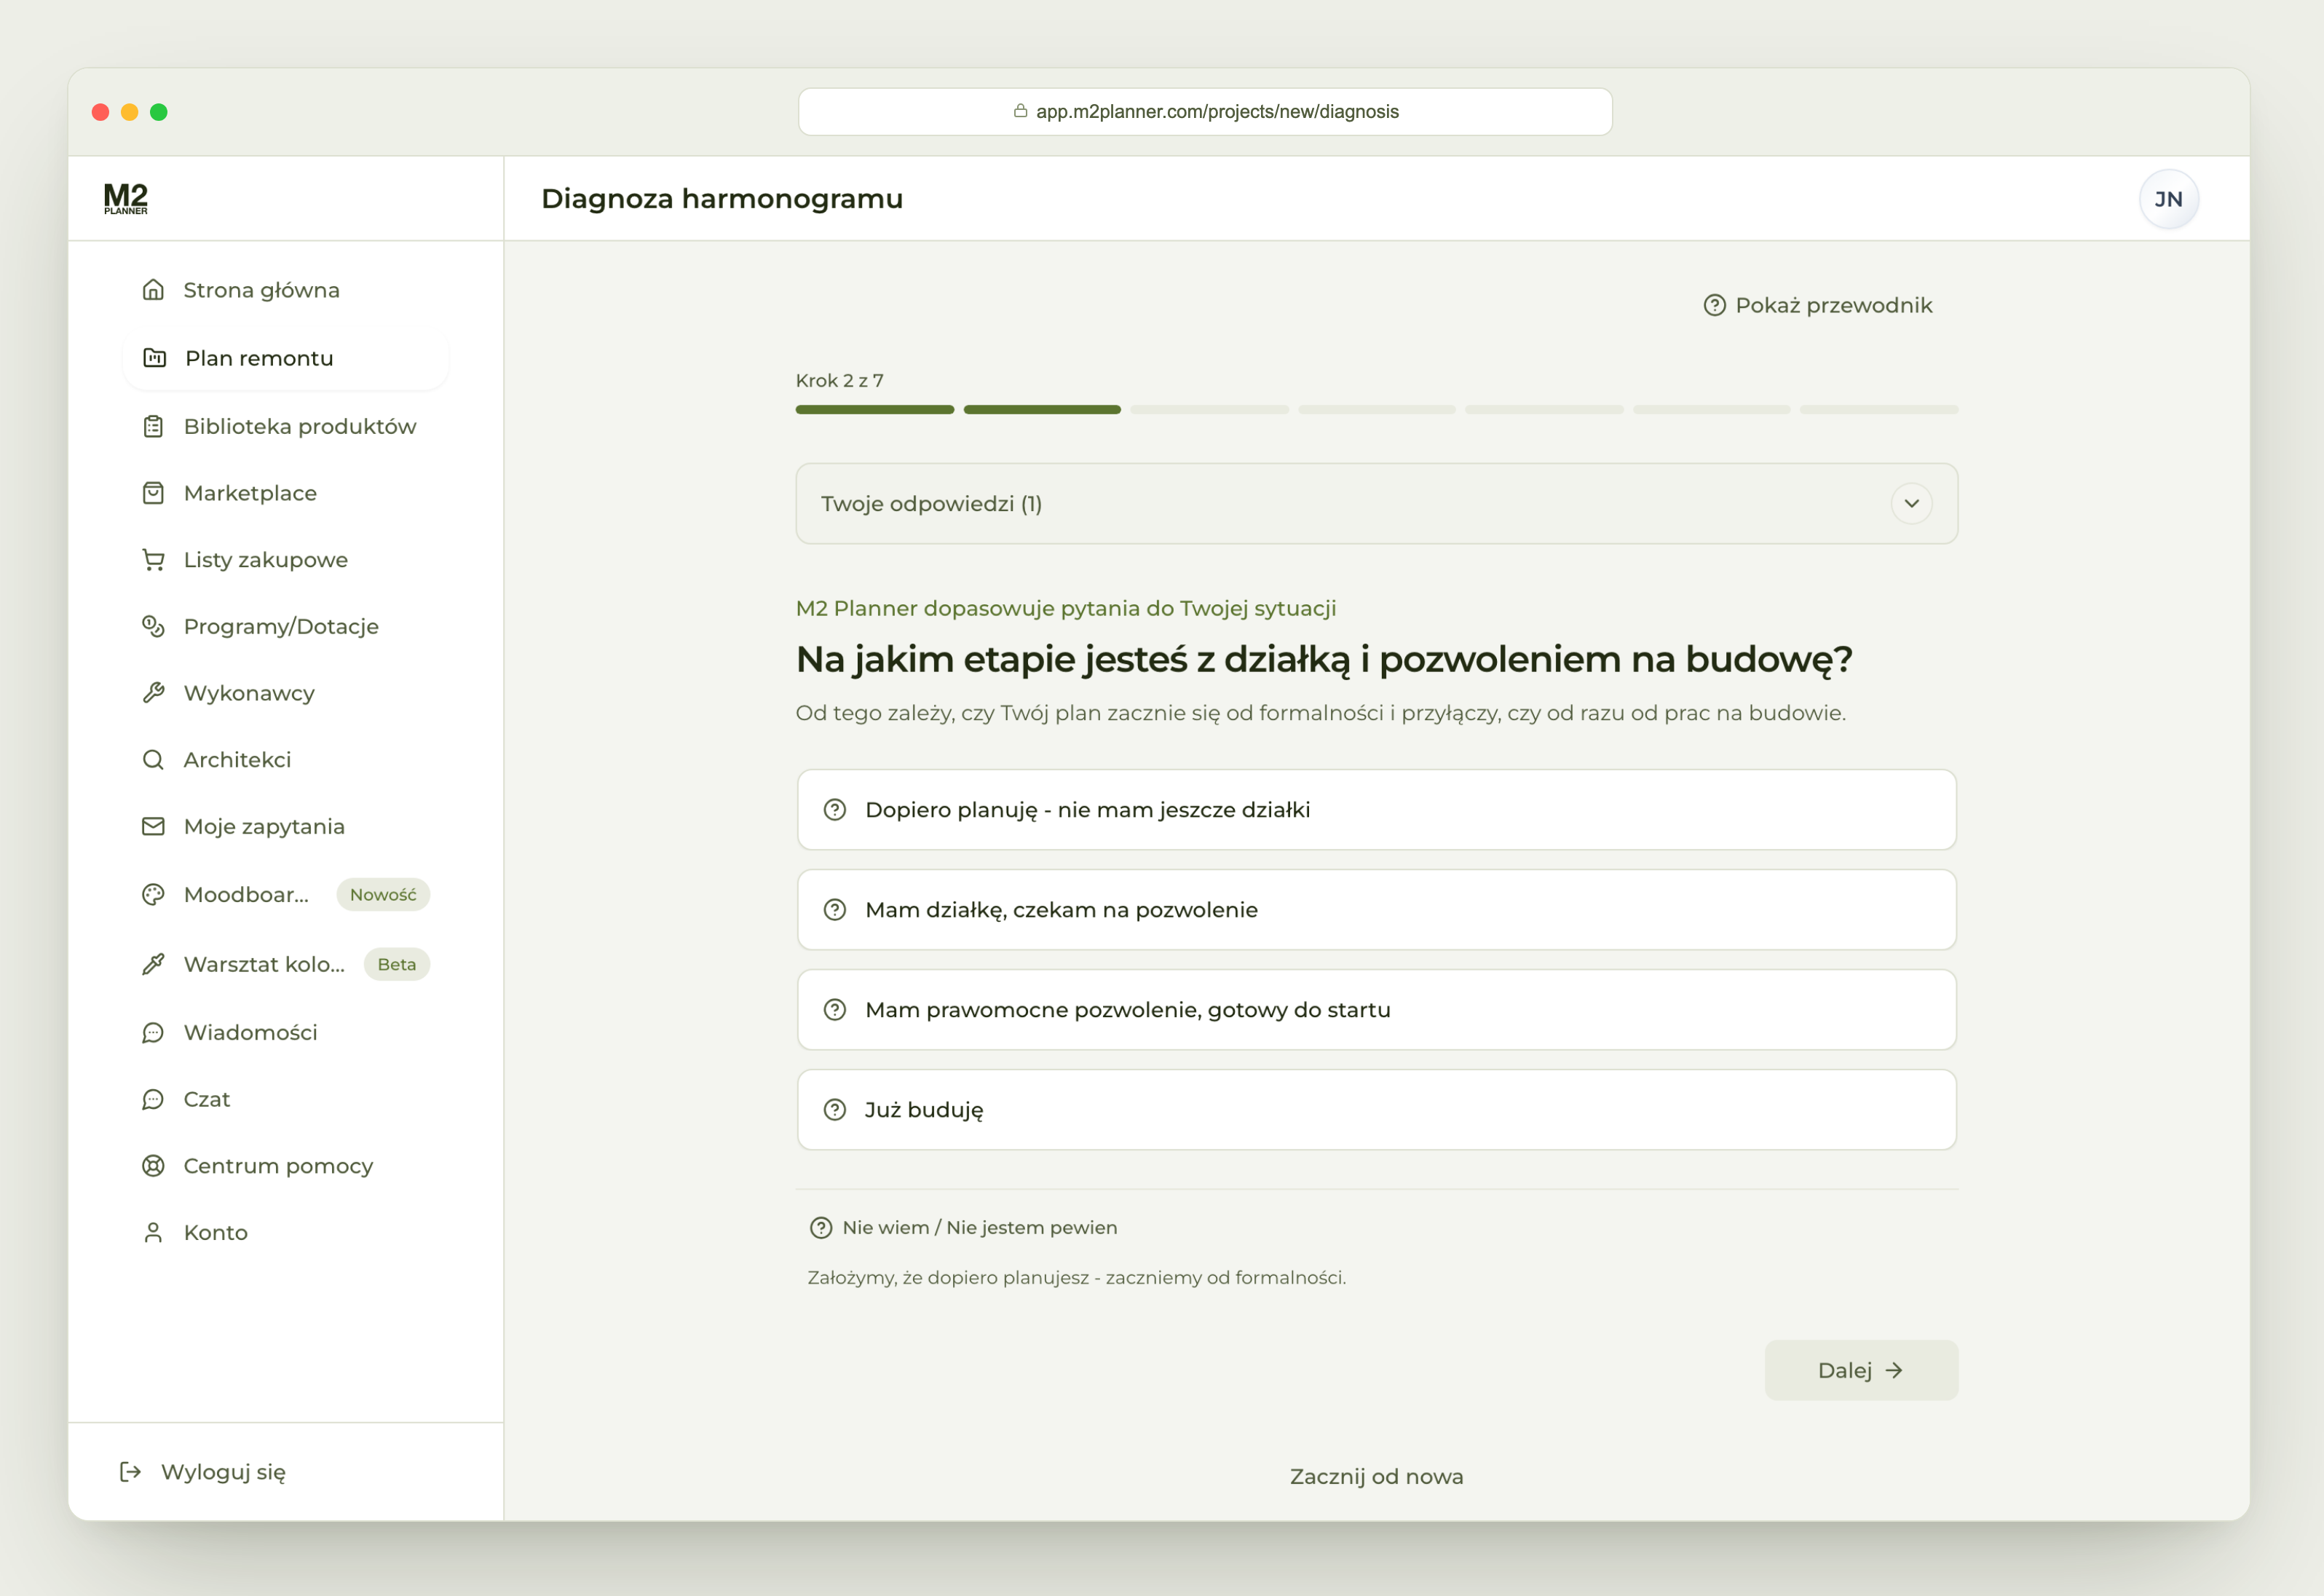Screen dimensions: 2324x1596
Task: Click the Wiadomości chat bubble icon
Action: [x=153, y=1032]
